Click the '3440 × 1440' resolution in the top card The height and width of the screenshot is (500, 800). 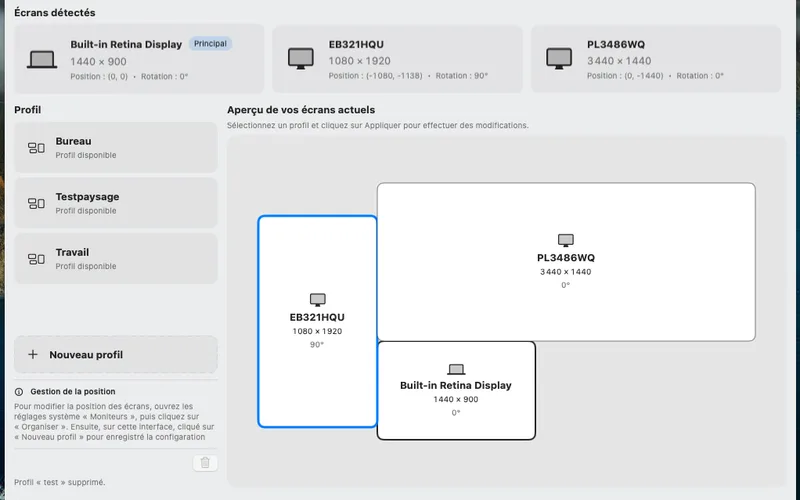click(619, 61)
